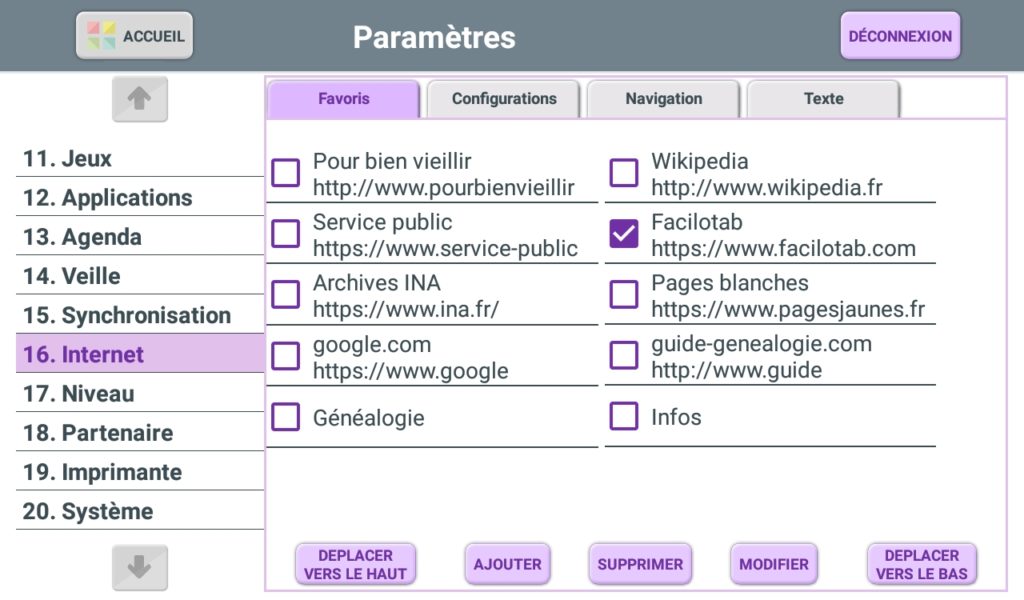Uncheck the Facilotab favorite checkbox

pyautogui.click(x=624, y=234)
